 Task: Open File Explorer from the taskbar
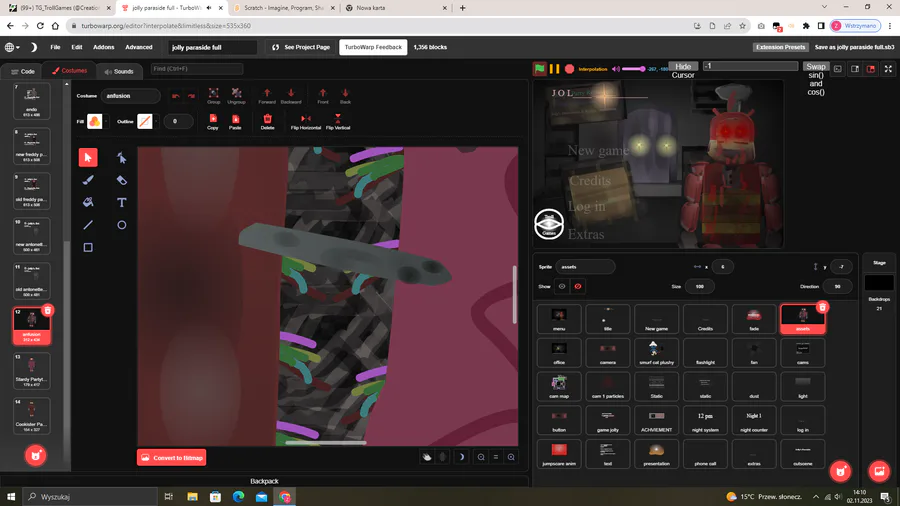point(192,497)
